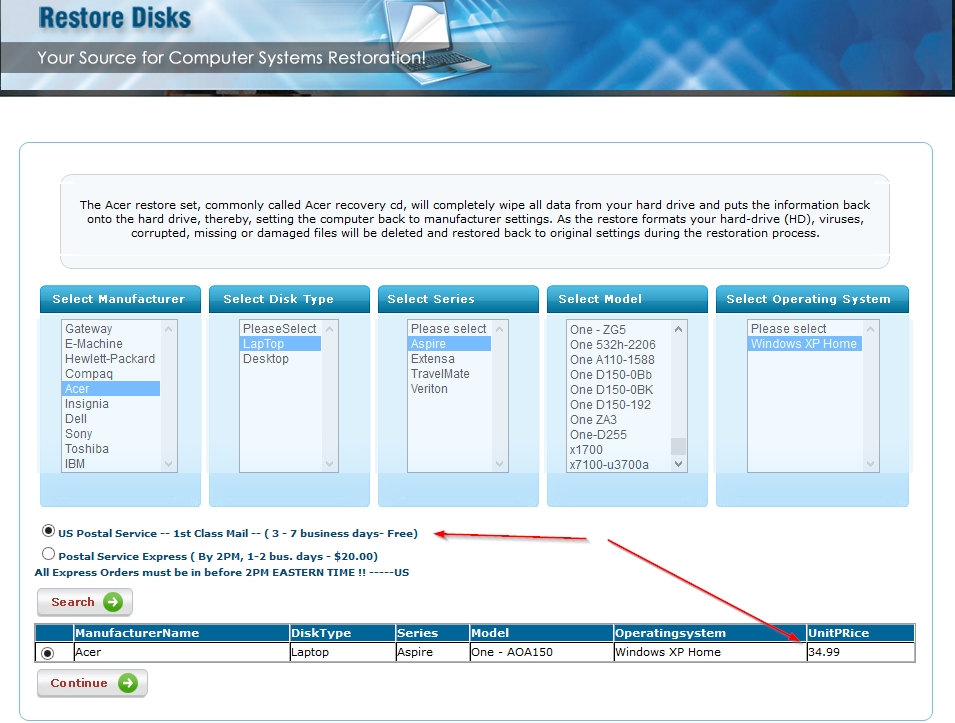Select Veriton series

coord(449,389)
